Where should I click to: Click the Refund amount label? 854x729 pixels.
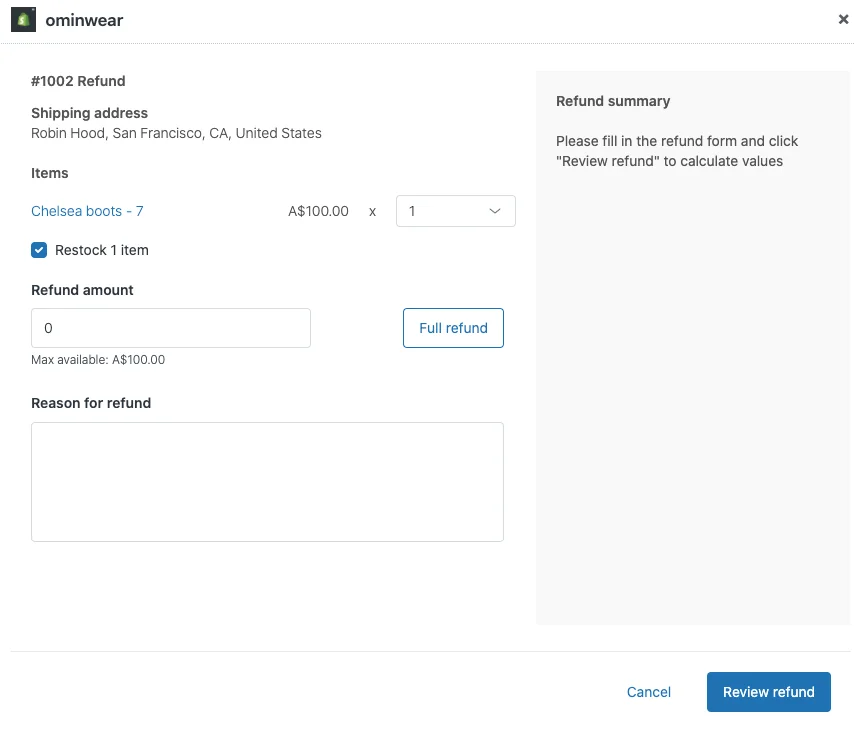(x=82, y=290)
